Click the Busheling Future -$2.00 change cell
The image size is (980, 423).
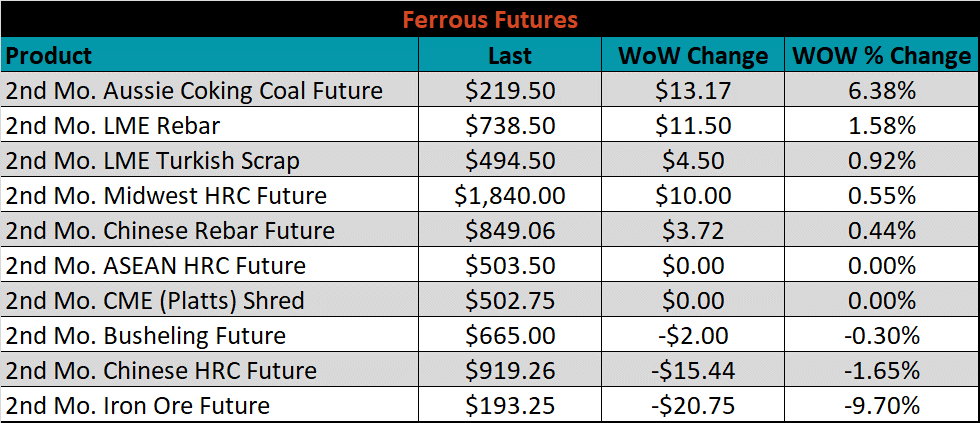click(693, 336)
